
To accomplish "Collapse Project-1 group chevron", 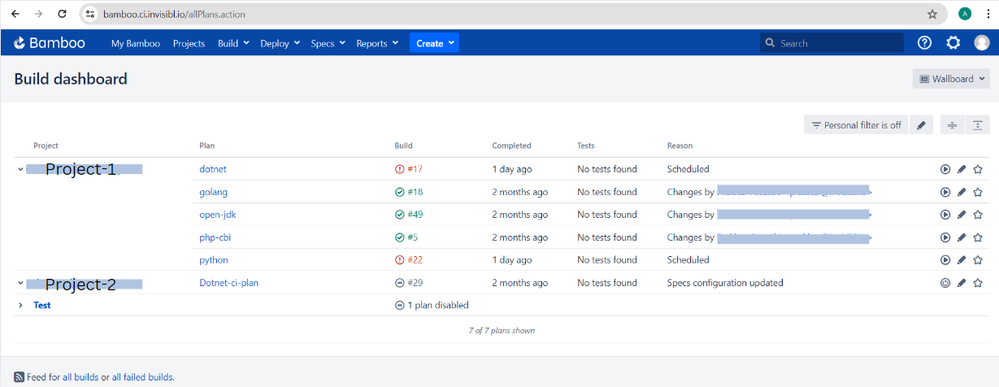I will [x=20, y=170].
